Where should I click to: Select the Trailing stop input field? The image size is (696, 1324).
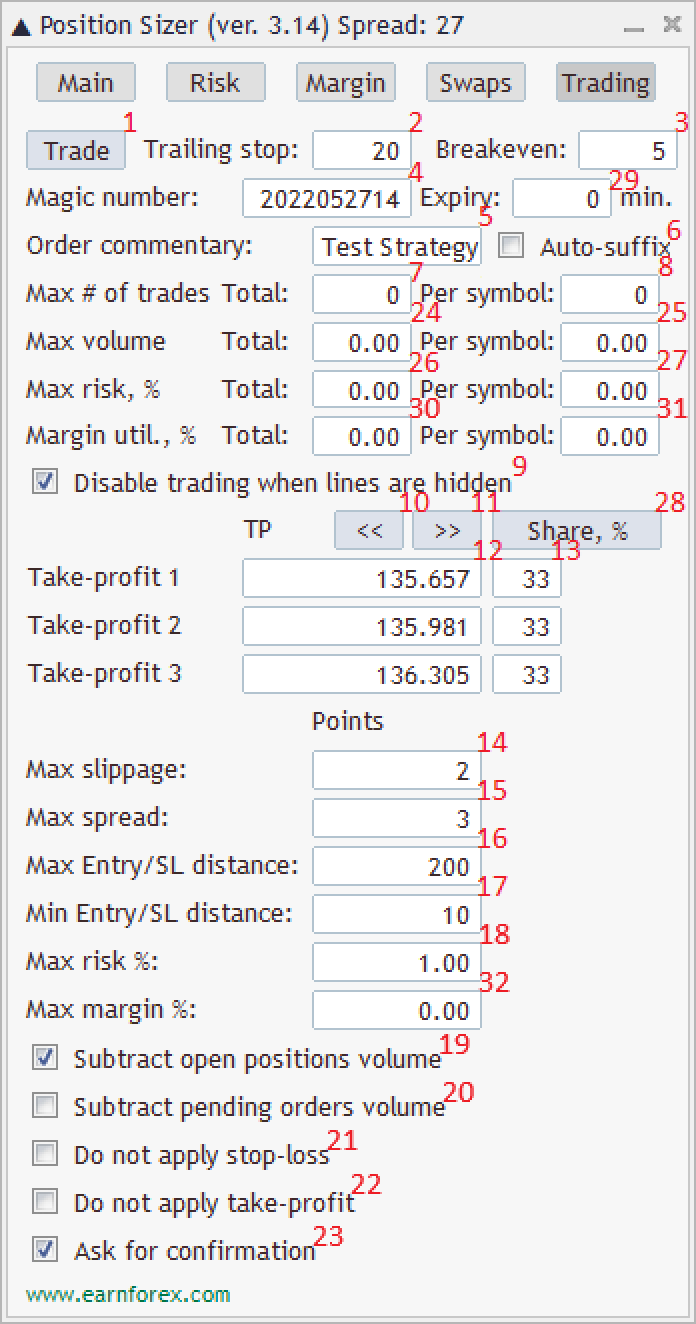pyautogui.click(x=362, y=151)
